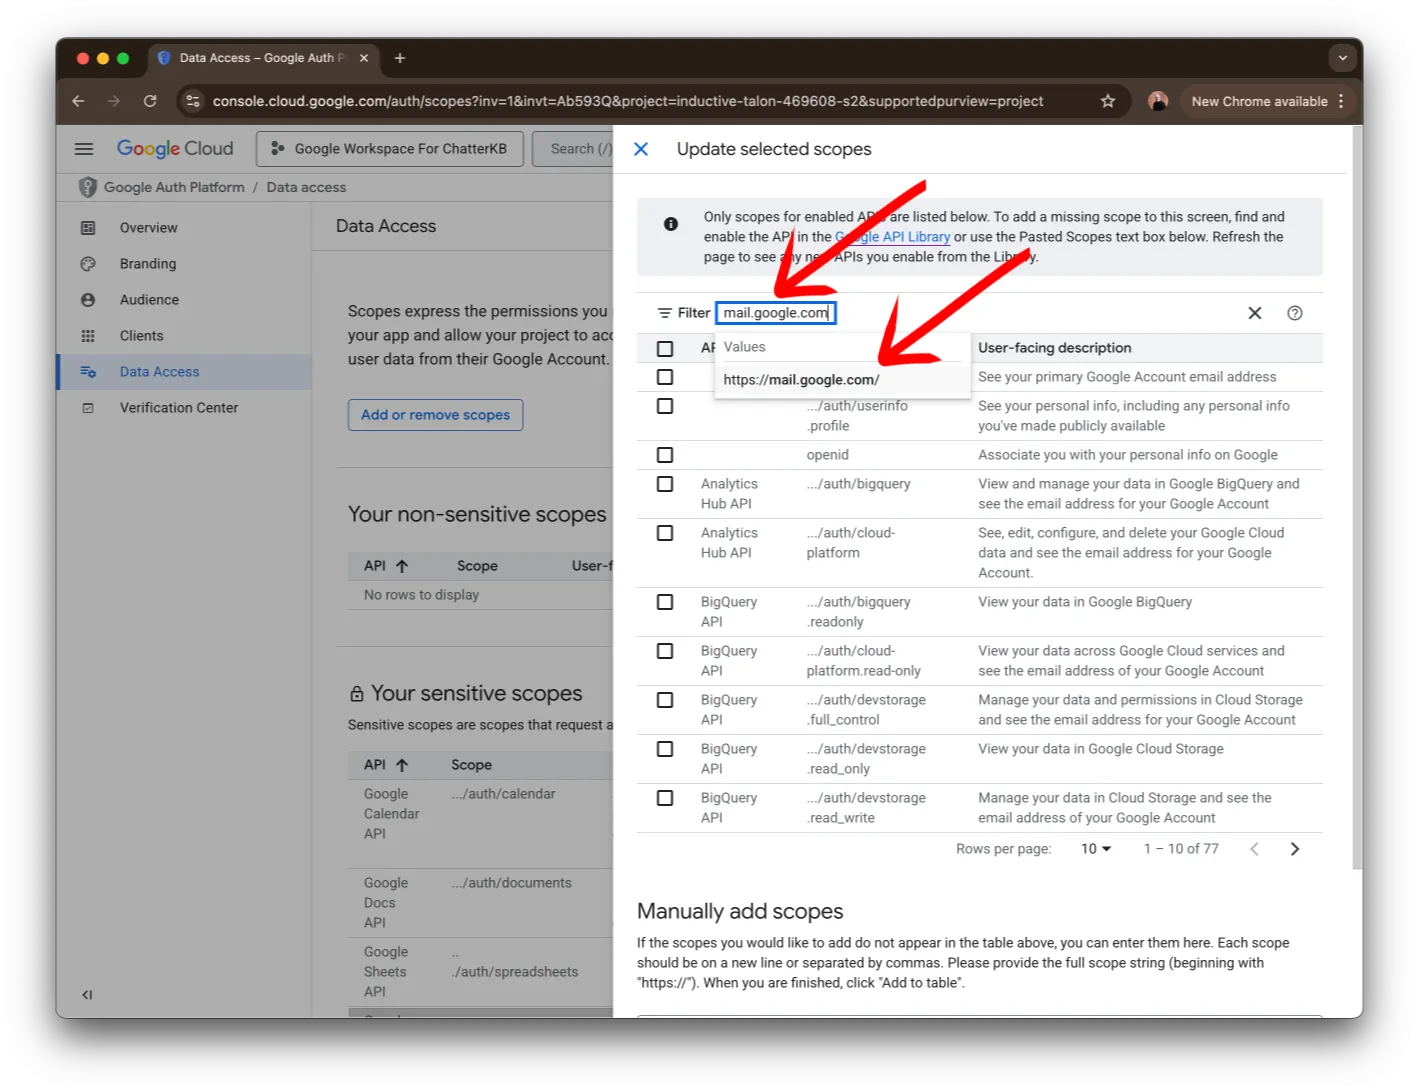Click the Clients grid icon
The image size is (1419, 1092).
[x=88, y=336]
